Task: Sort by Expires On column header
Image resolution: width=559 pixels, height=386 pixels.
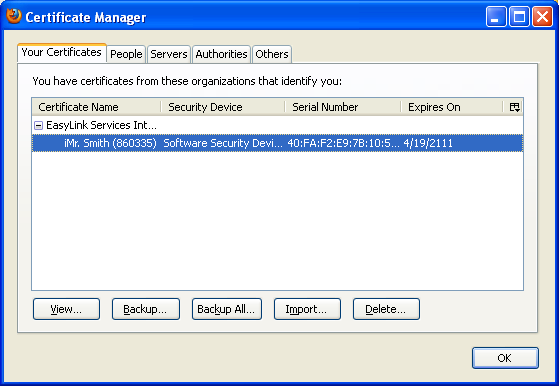Action: click(452, 107)
